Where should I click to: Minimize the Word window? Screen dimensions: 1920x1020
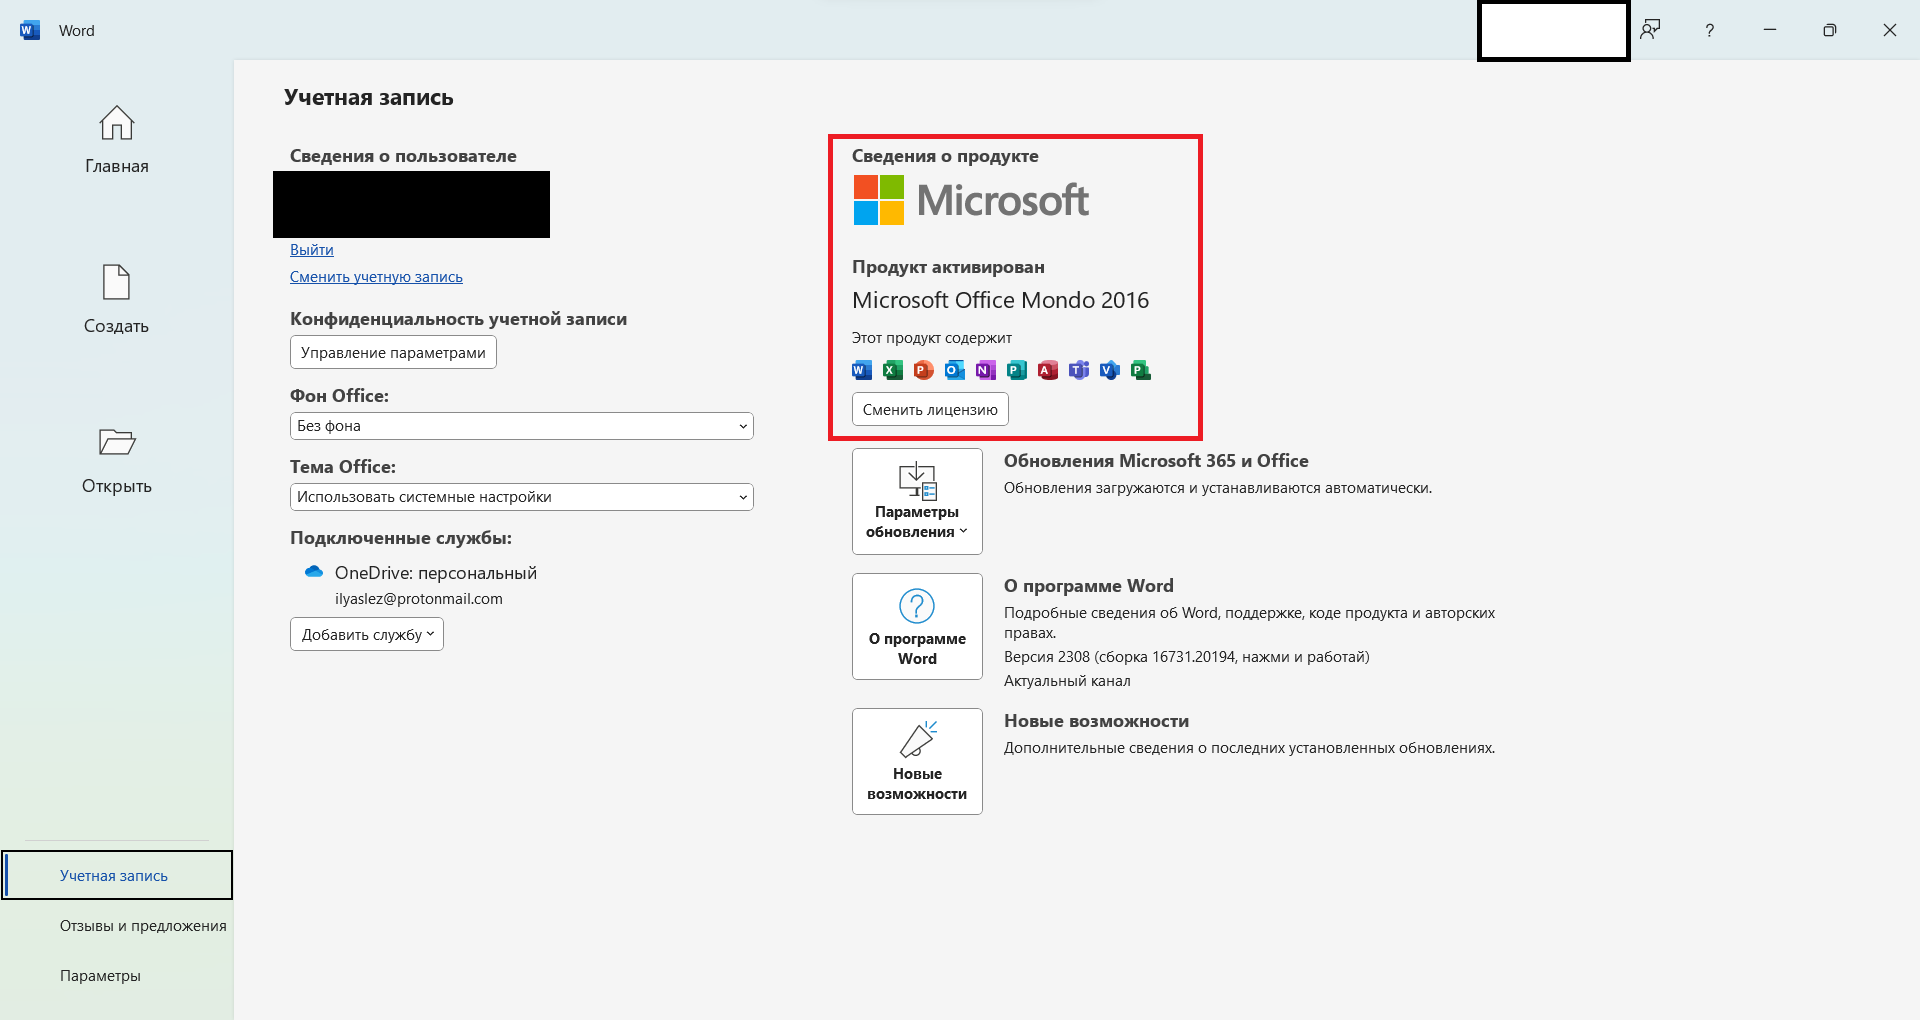[1770, 30]
